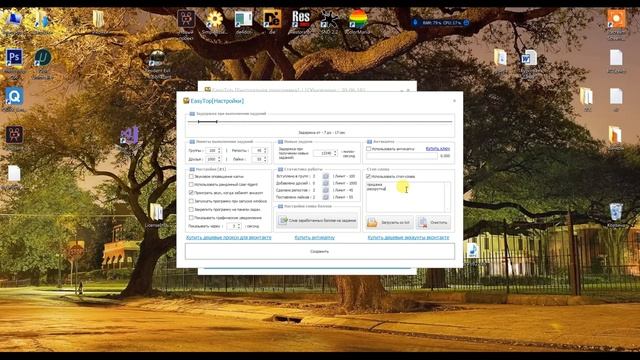640x360 pixels.
Task: Open the Resident Evil desktop shortcut
Action: (x=157, y=58)
